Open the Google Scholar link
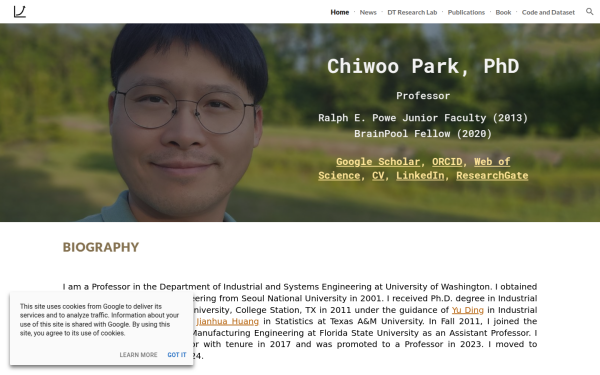 click(378, 162)
